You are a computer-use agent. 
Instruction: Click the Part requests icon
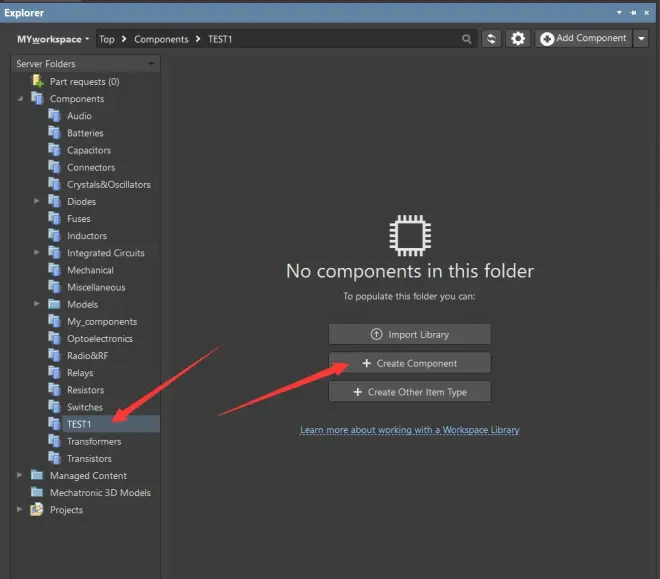pyautogui.click(x=37, y=81)
